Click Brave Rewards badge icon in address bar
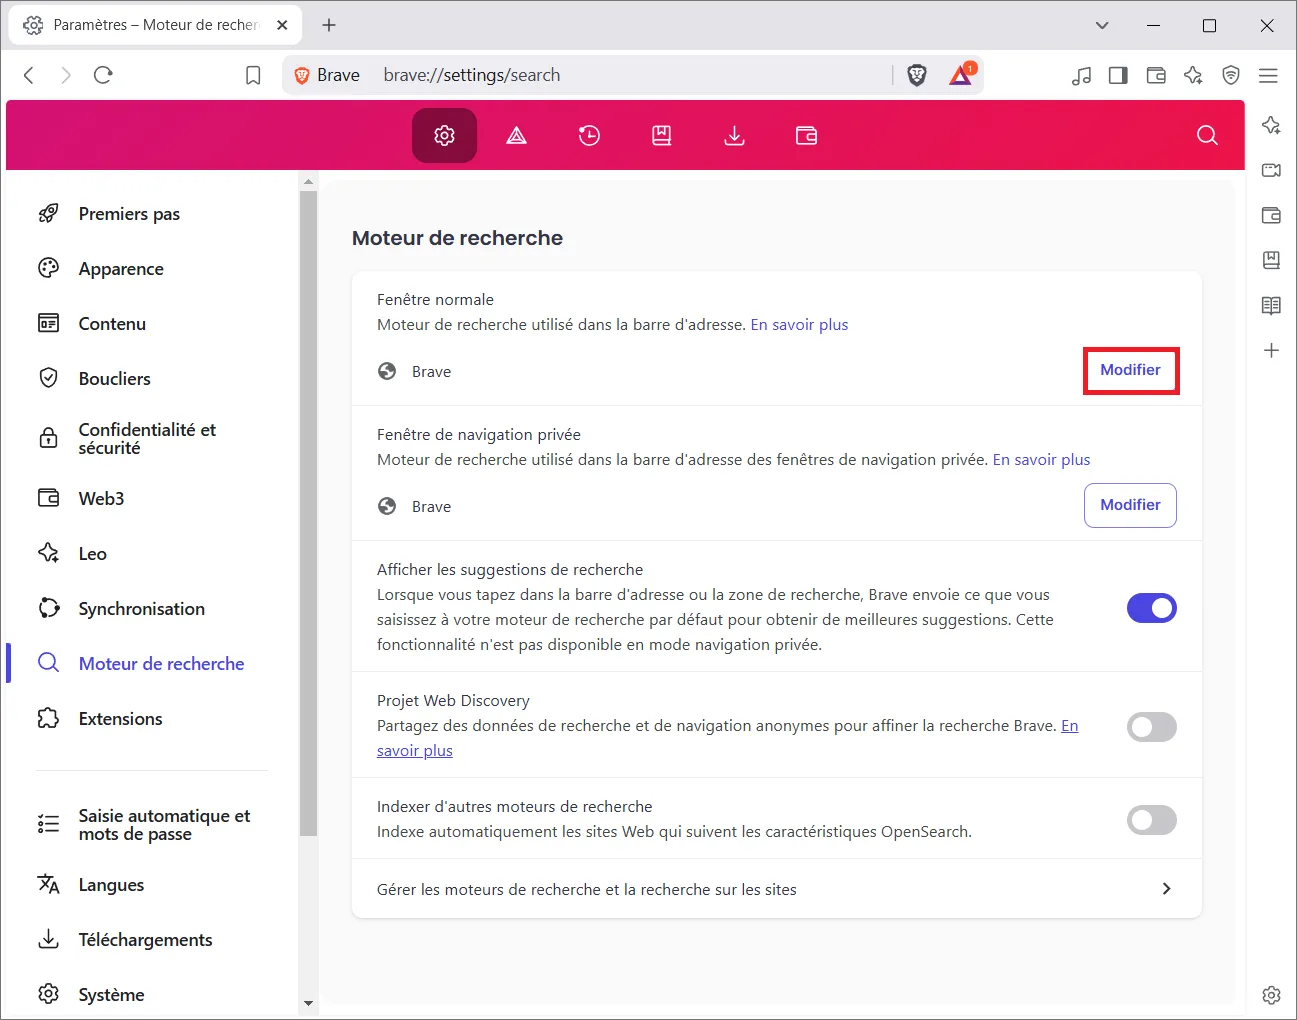The image size is (1297, 1020). tap(961, 75)
